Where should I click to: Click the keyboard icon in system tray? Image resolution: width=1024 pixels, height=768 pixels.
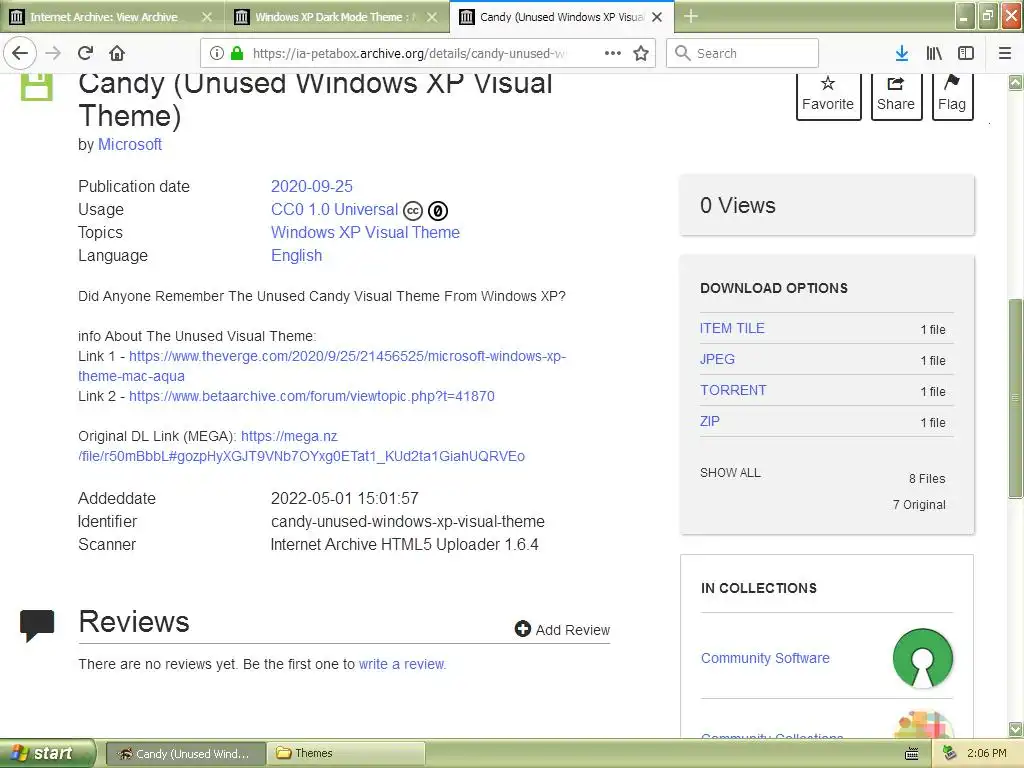pos(912,754)
